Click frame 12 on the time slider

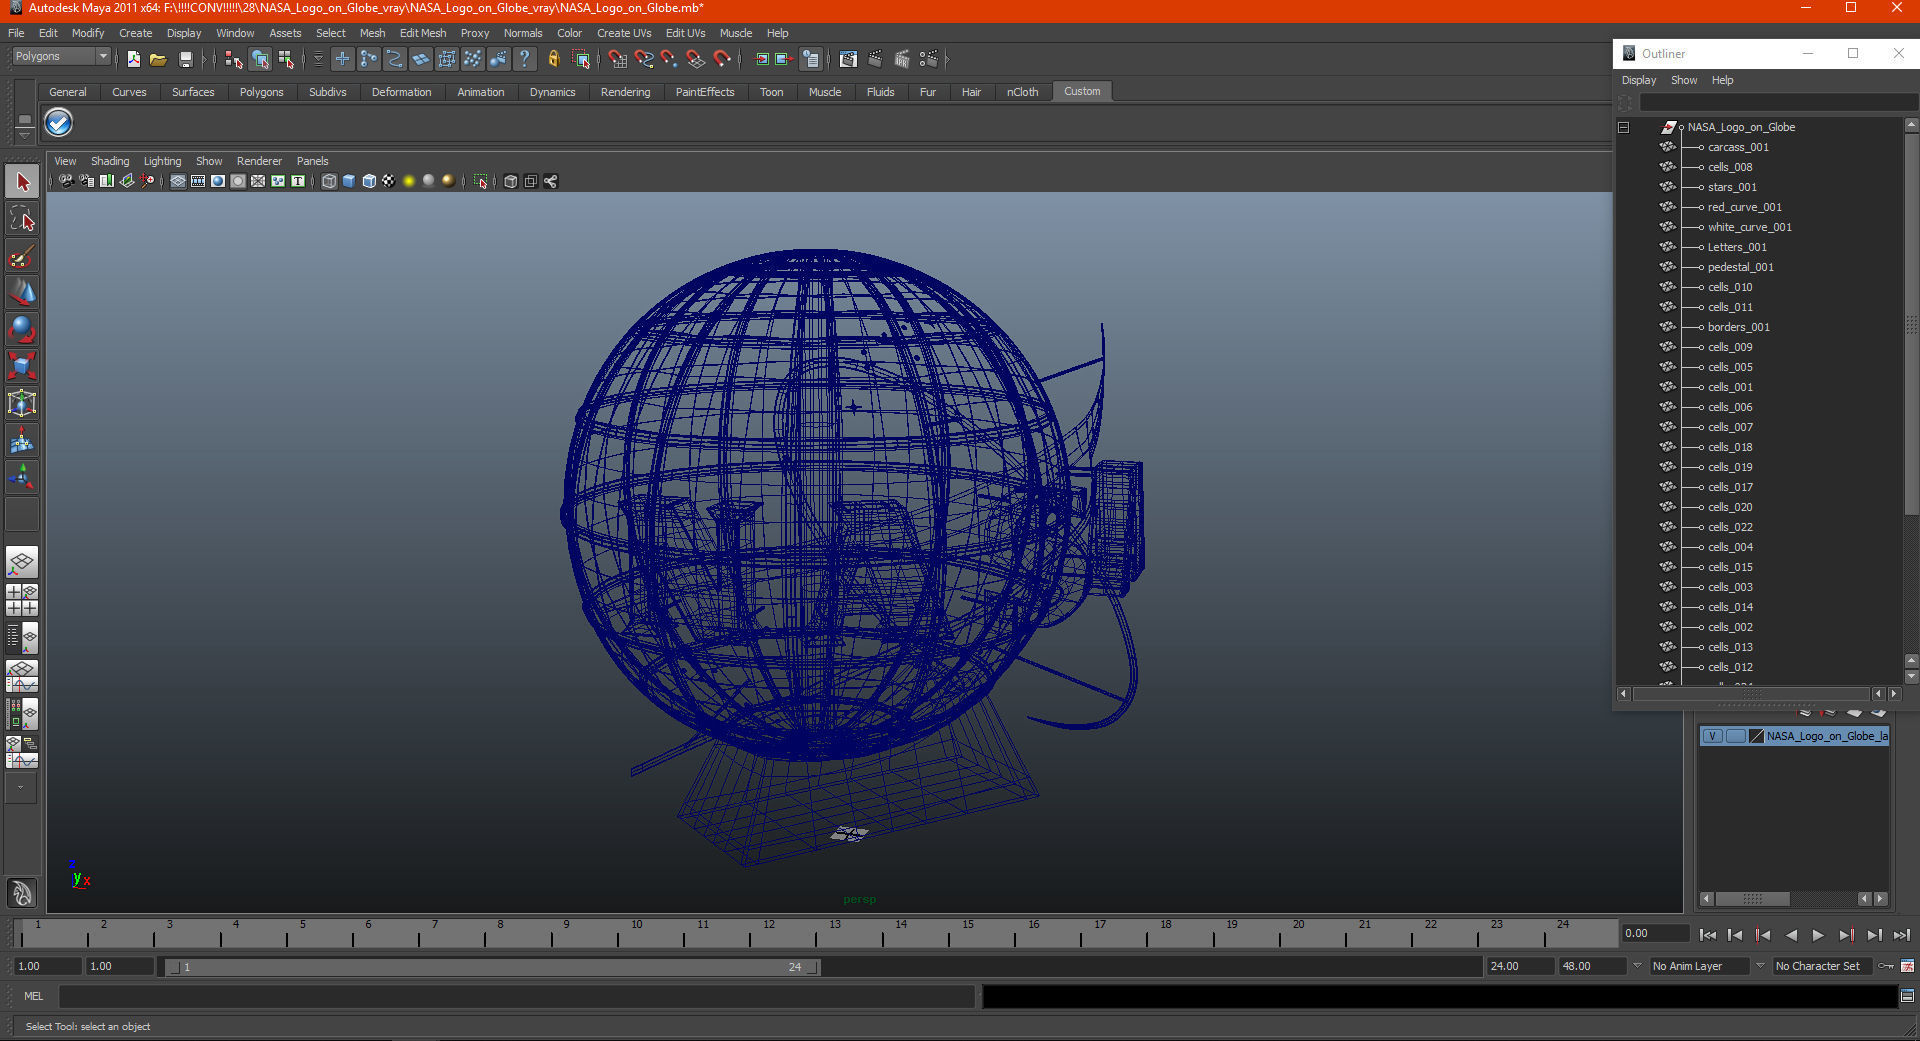coord(769,934)
